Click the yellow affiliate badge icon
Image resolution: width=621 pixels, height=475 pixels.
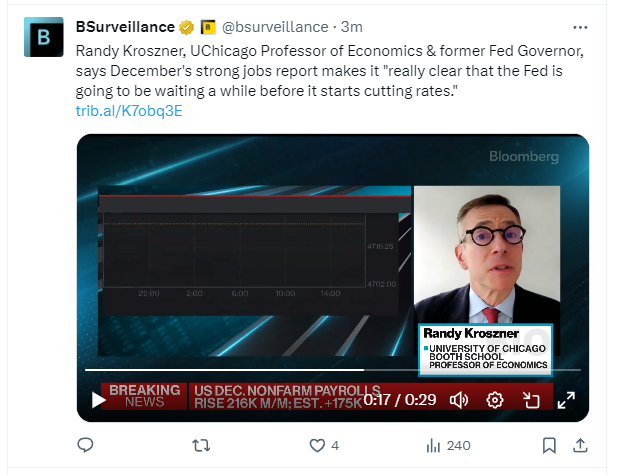pyautogui.click(x=208, y=27)
